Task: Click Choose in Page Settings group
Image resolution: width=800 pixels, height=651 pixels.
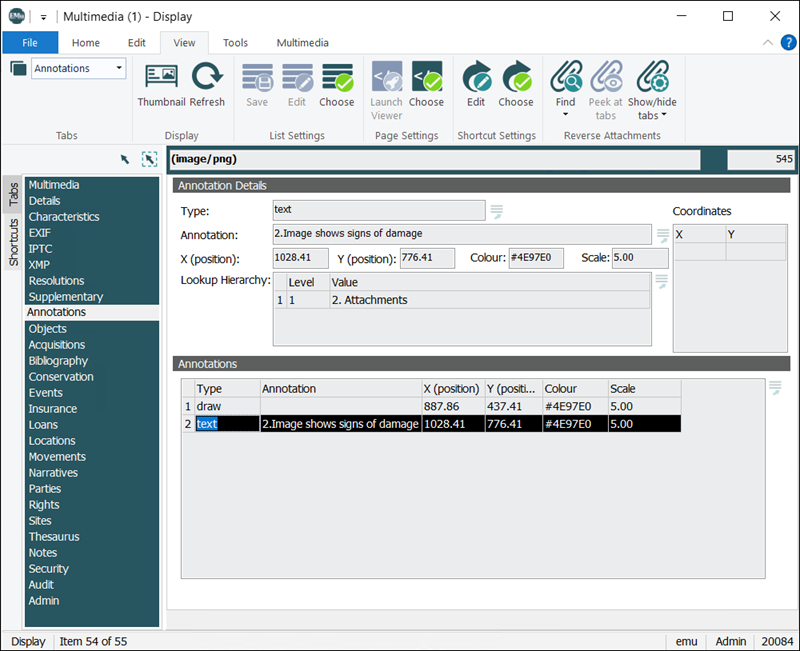Action: [x=426, y=84]
